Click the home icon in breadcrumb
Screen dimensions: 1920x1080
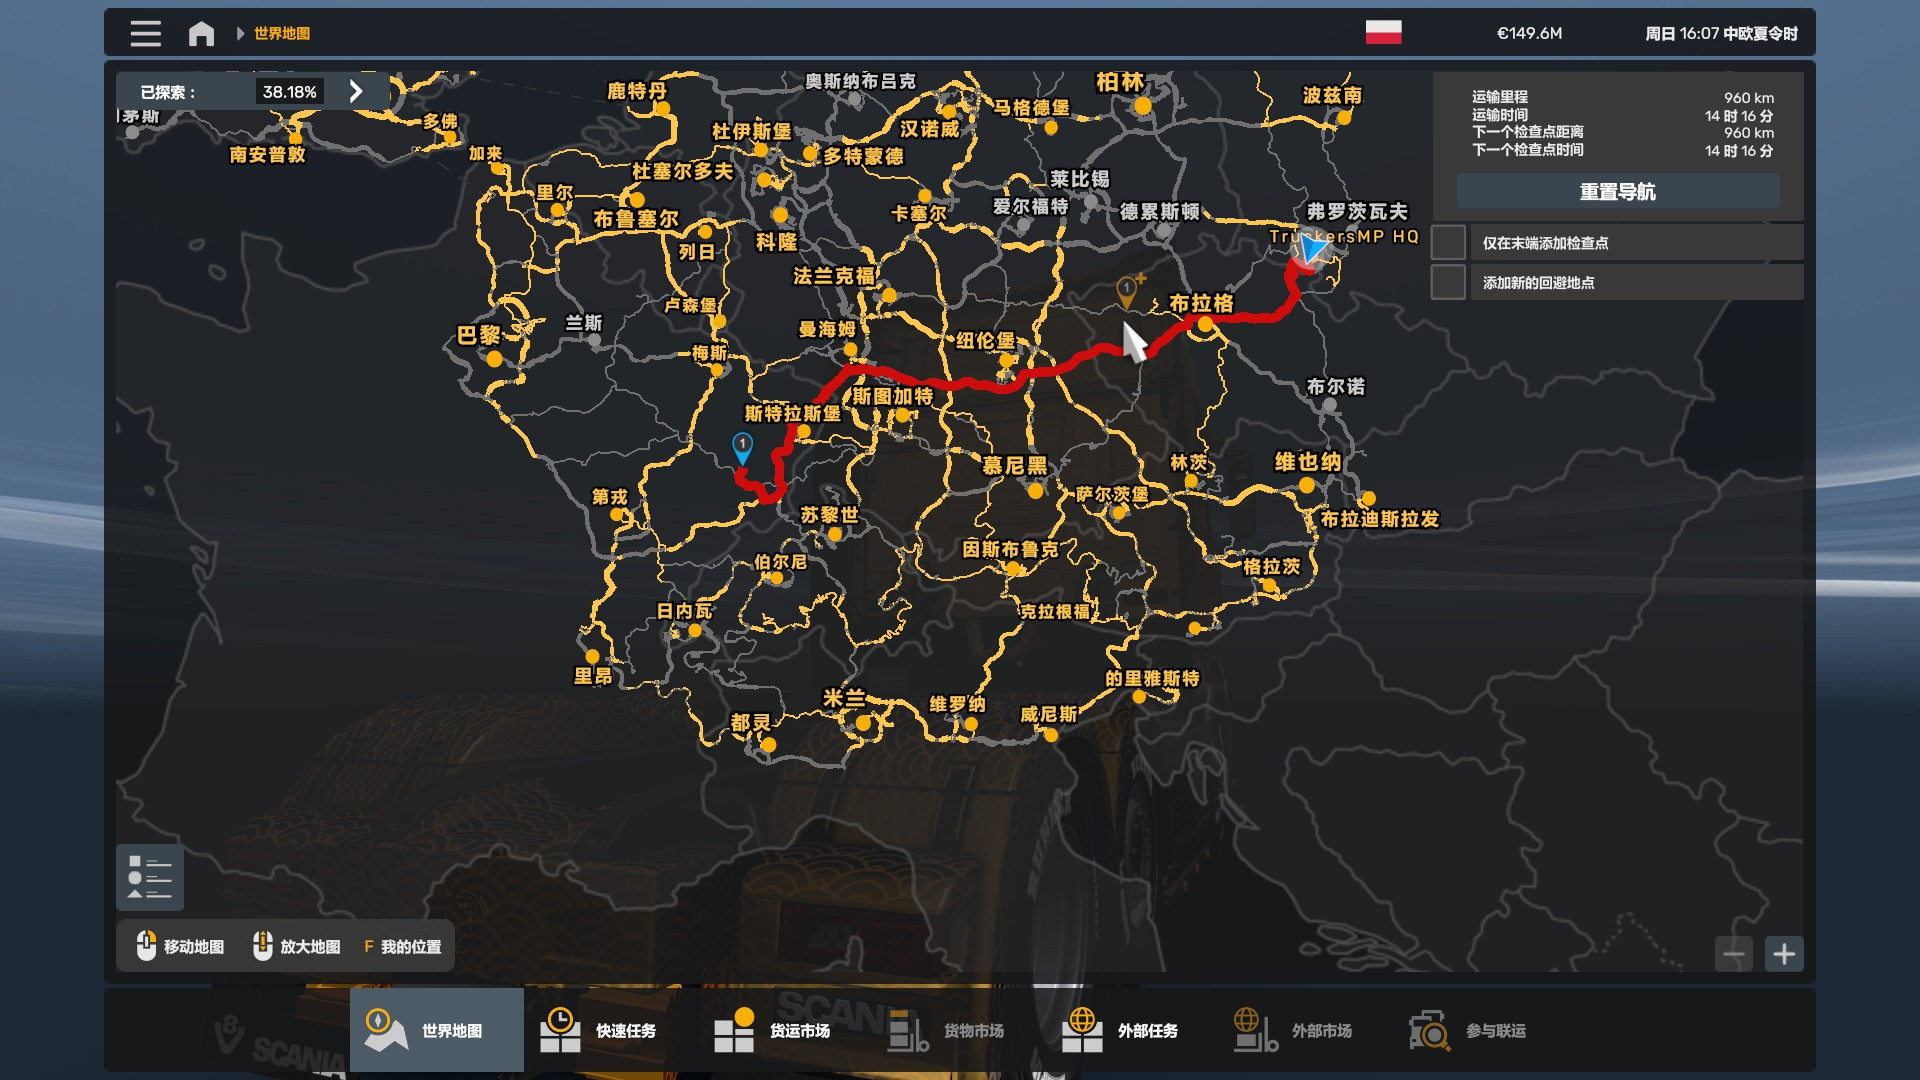coord(201,34)
